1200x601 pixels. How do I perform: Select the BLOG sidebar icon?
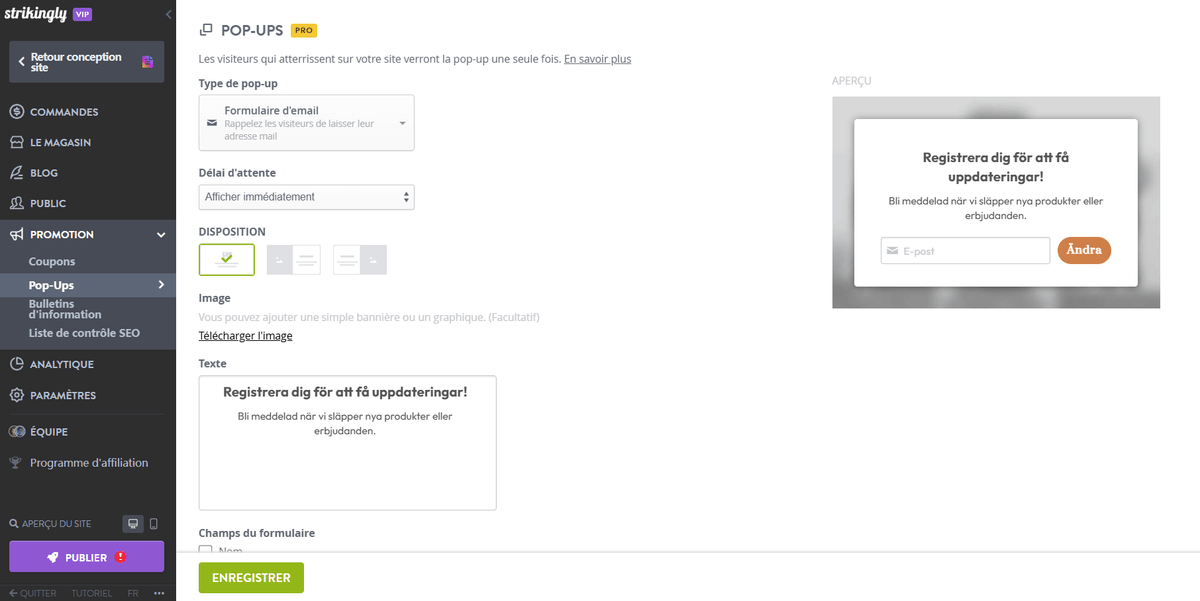coord(14,172)
